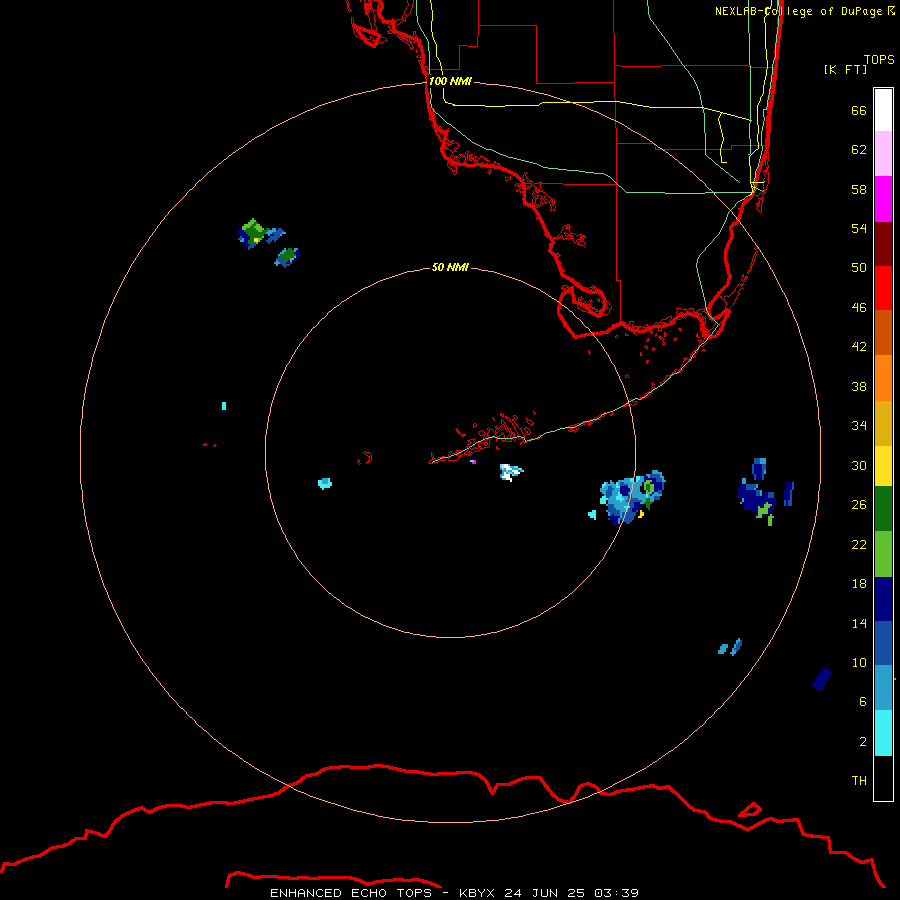Screen dimensions: 900x900
Task: Click the "100 NMI" range ring label
Action: 450,81
